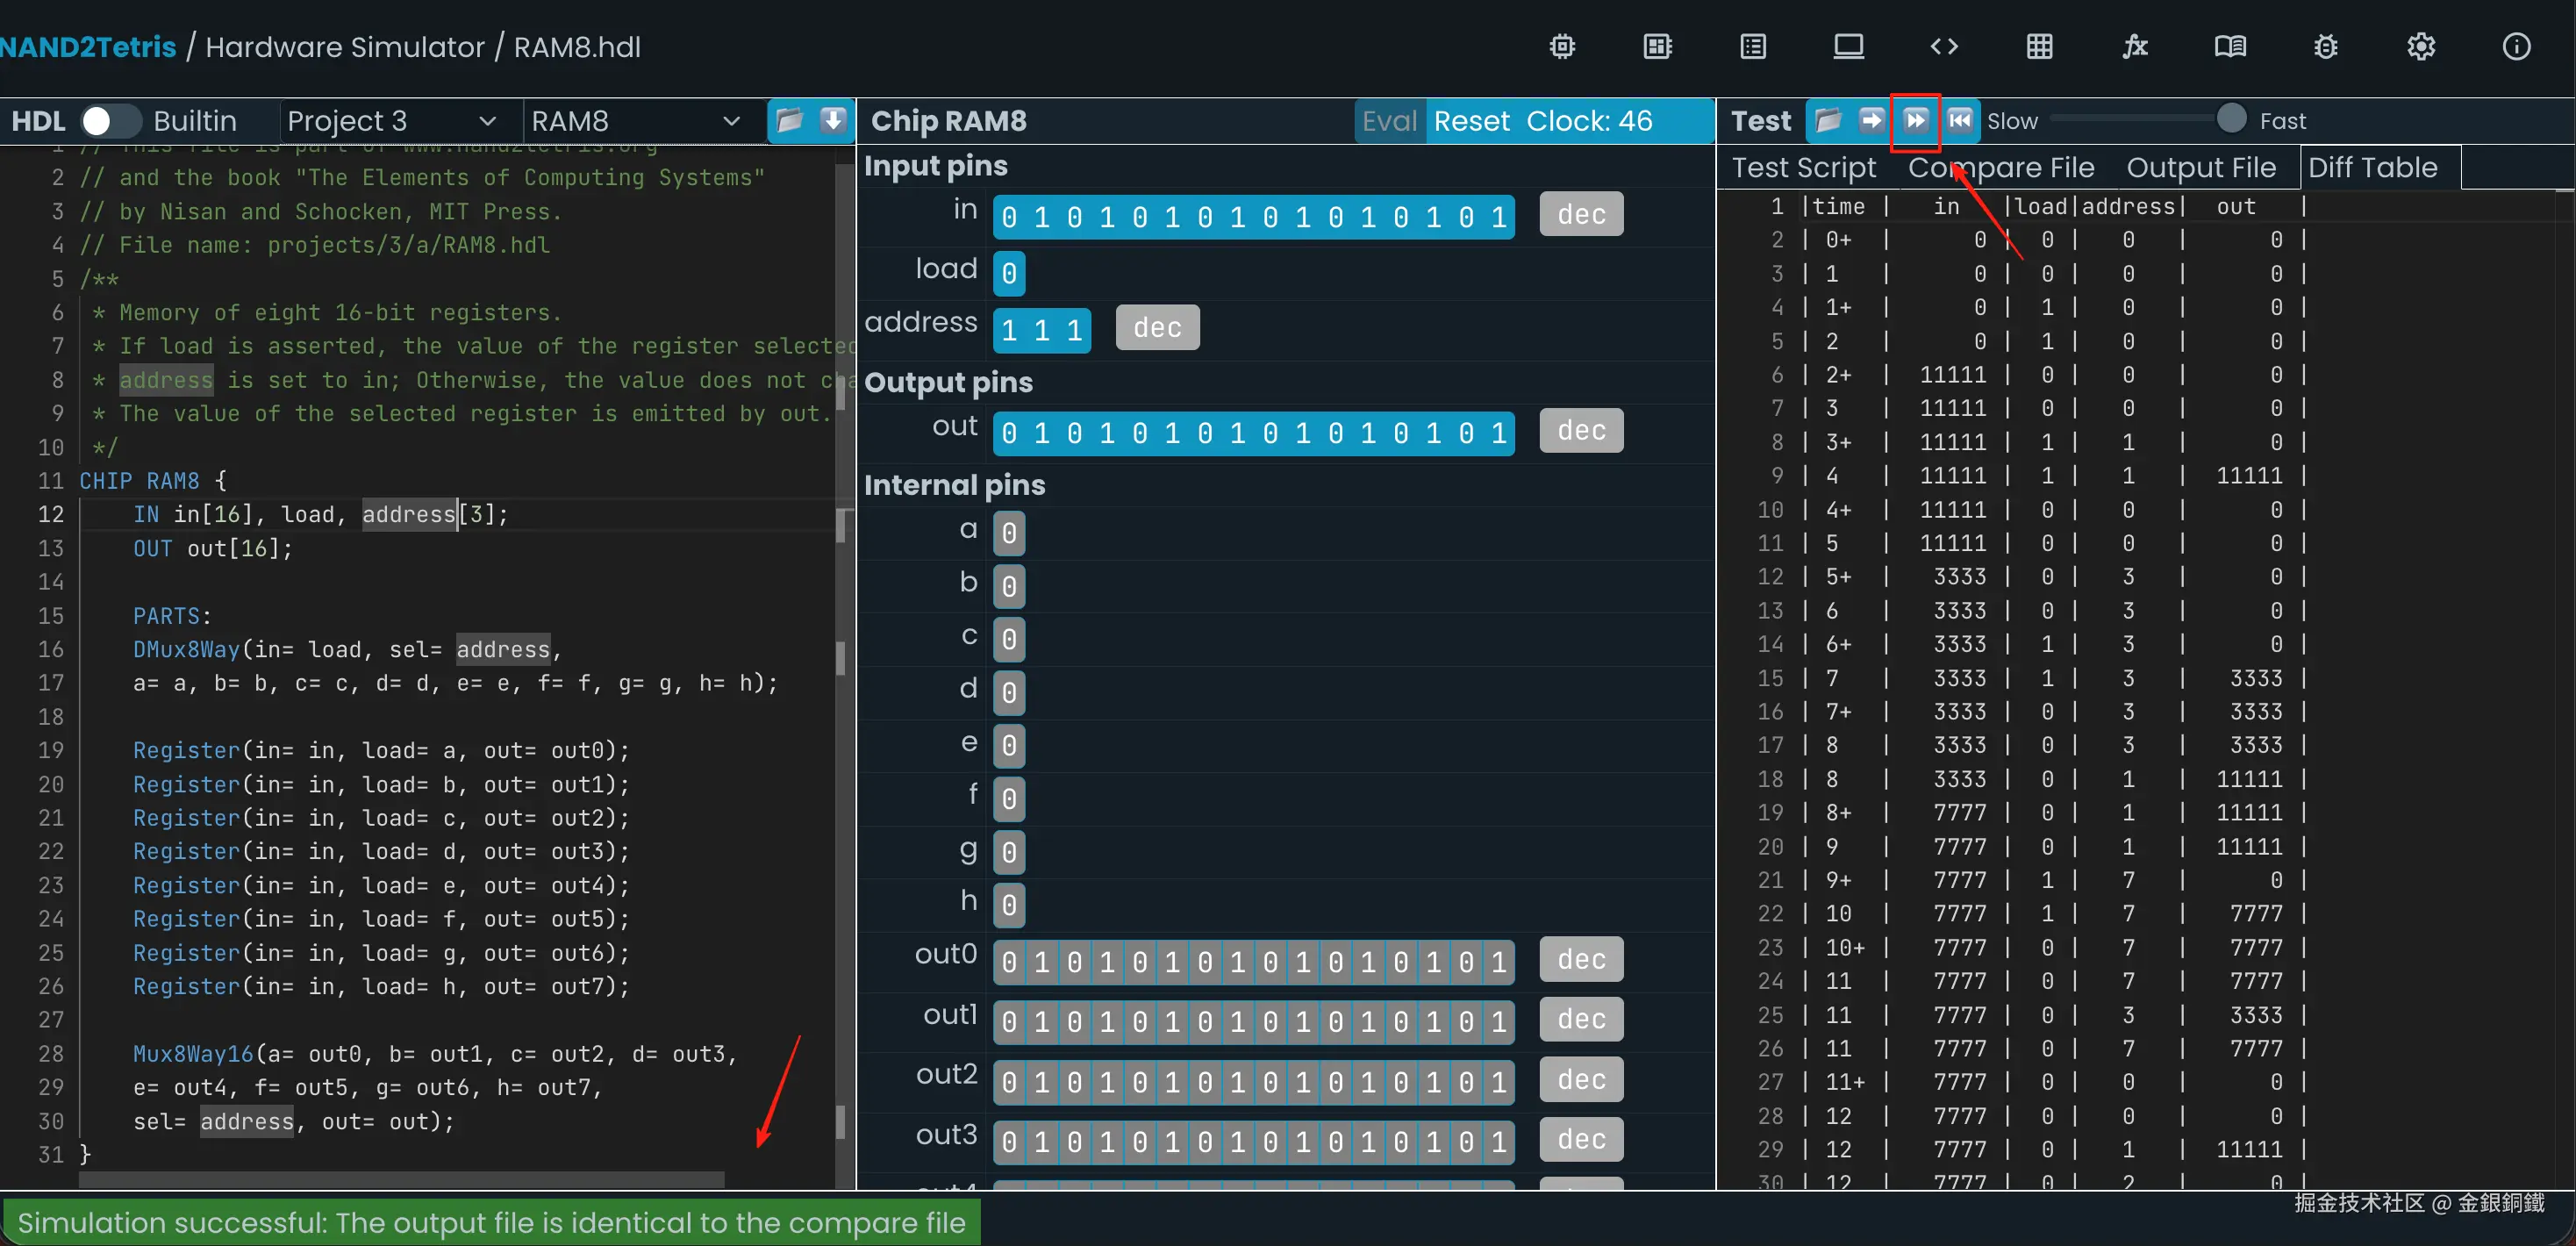2576x1246 pixels.
Task: Toggle HDL/Builtin switch
Action: coord(110,121)
